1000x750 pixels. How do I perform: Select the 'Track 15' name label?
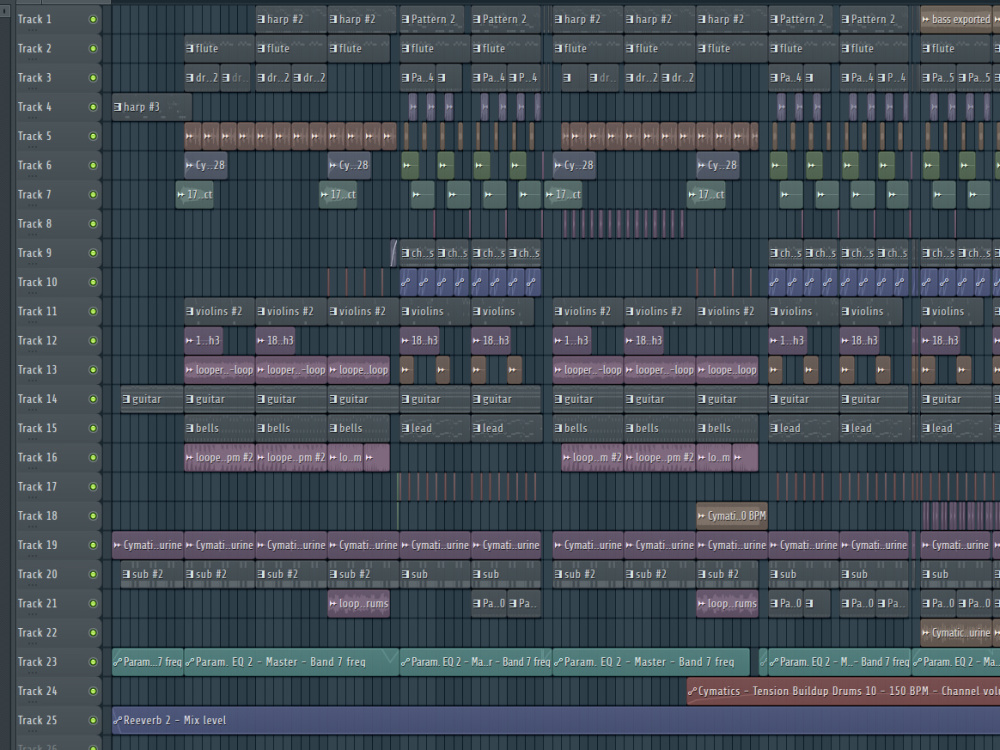pyautogui.click(x=37, y=428)
